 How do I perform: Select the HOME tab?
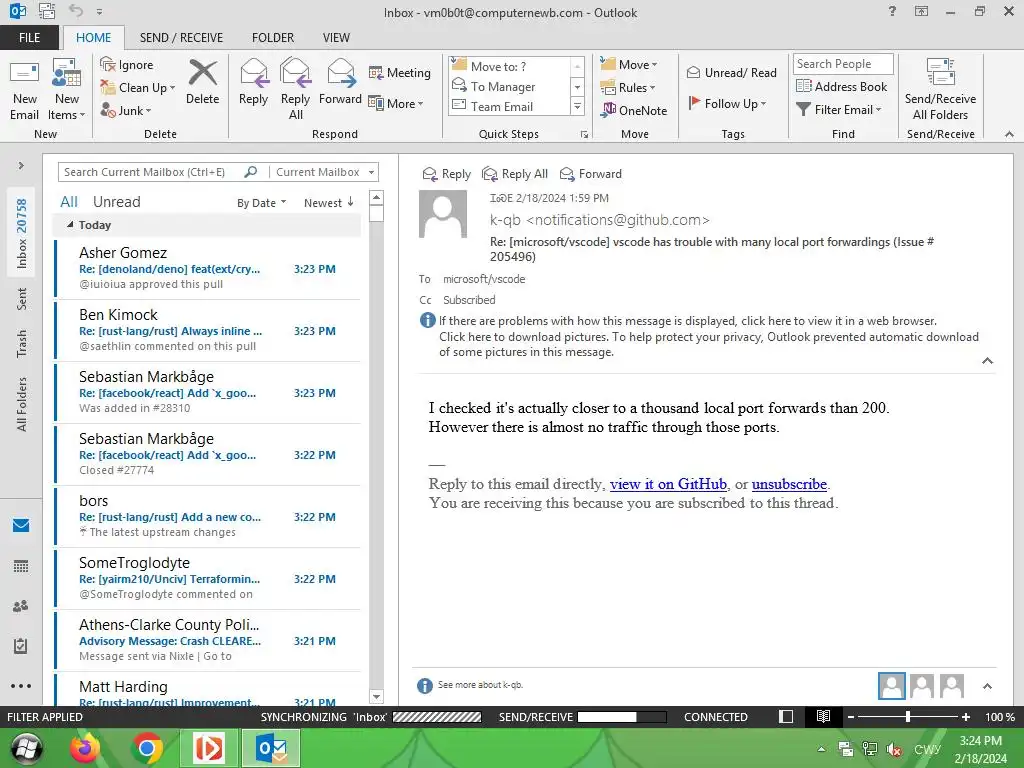click(93, 38)
